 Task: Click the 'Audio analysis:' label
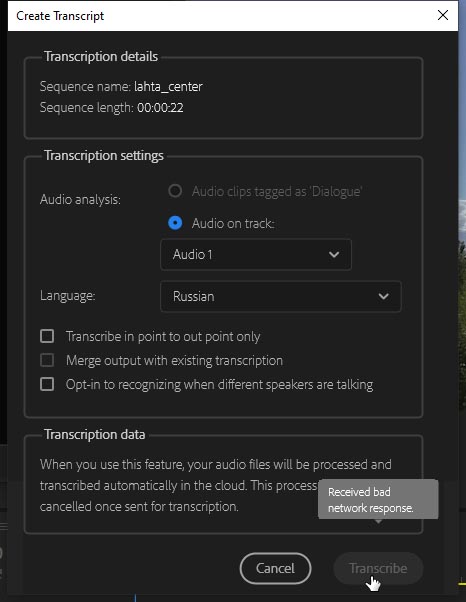coord(80,200)
